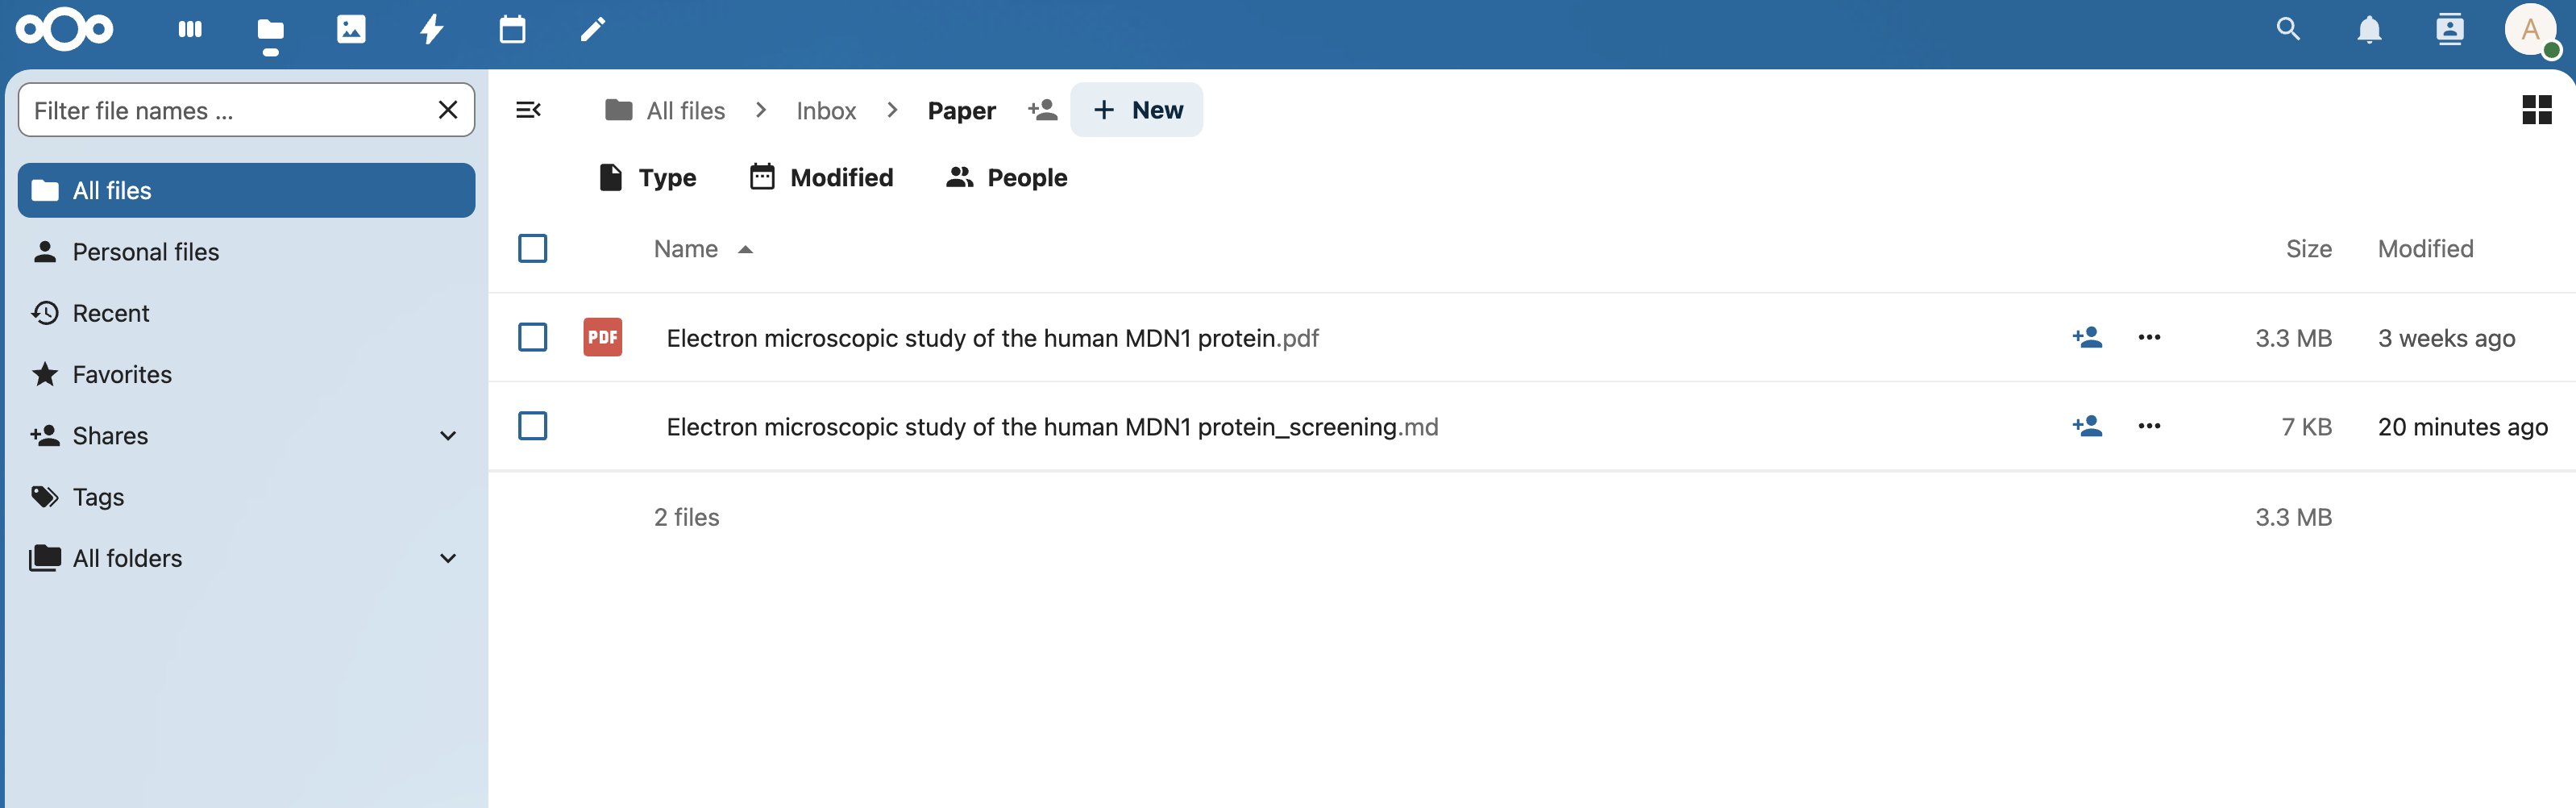This screenshot has width=2576, height=808.
Task: Open the Notes app
Action: [x=593, y=30]
